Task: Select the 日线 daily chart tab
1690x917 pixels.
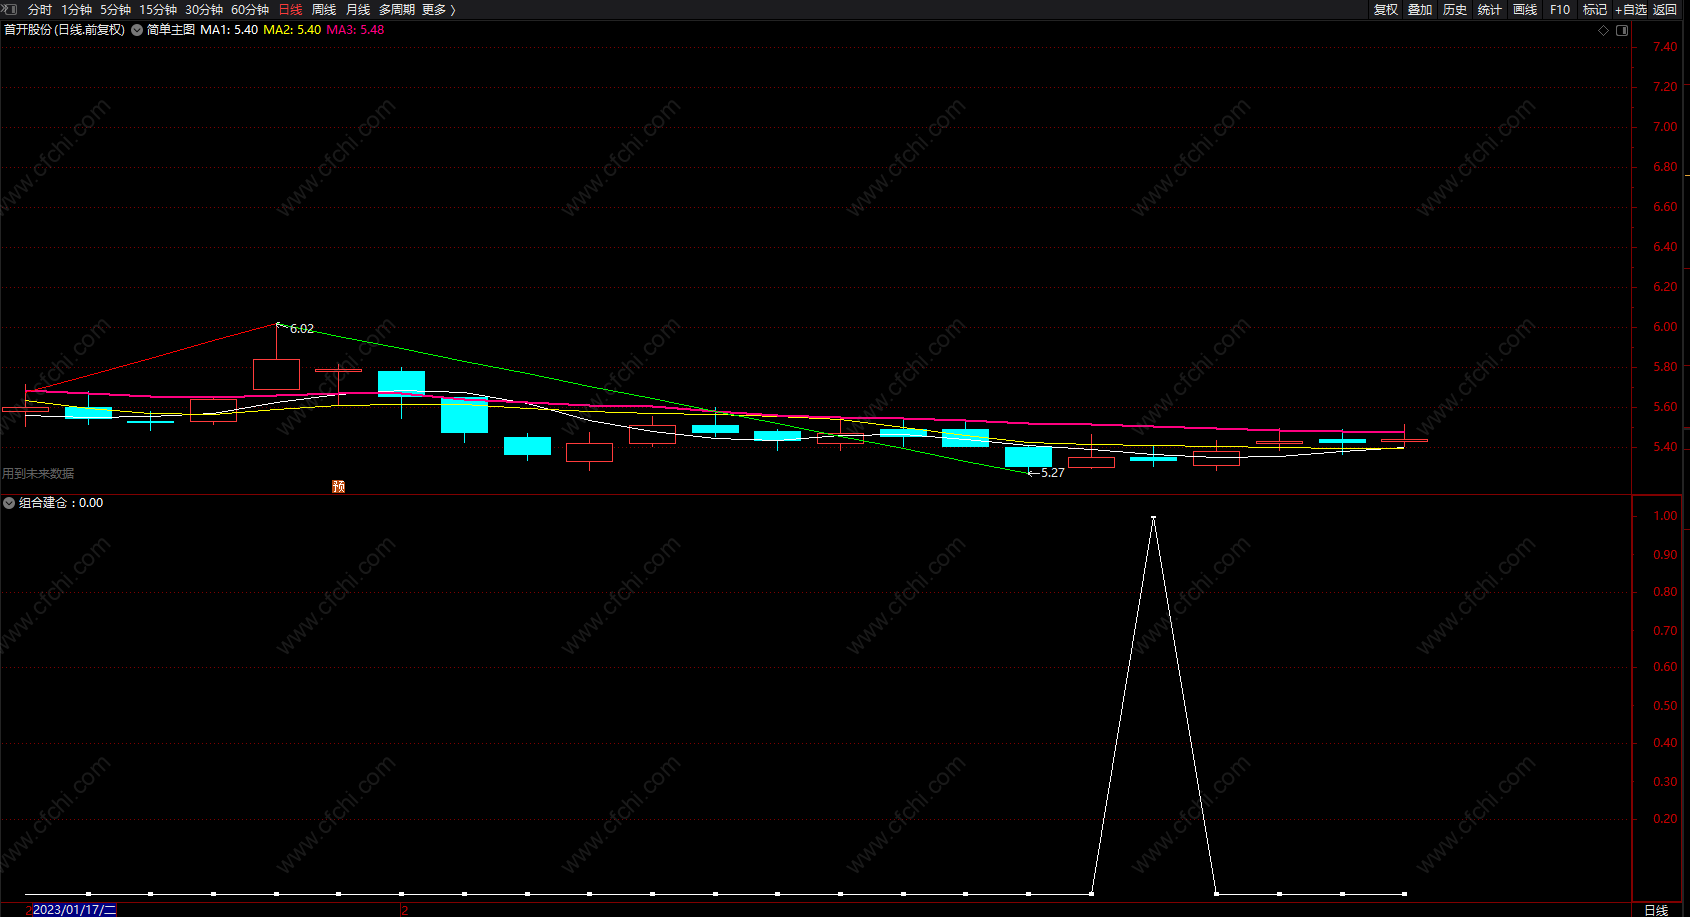Action: pyautogui.click(x=290, y=9)
